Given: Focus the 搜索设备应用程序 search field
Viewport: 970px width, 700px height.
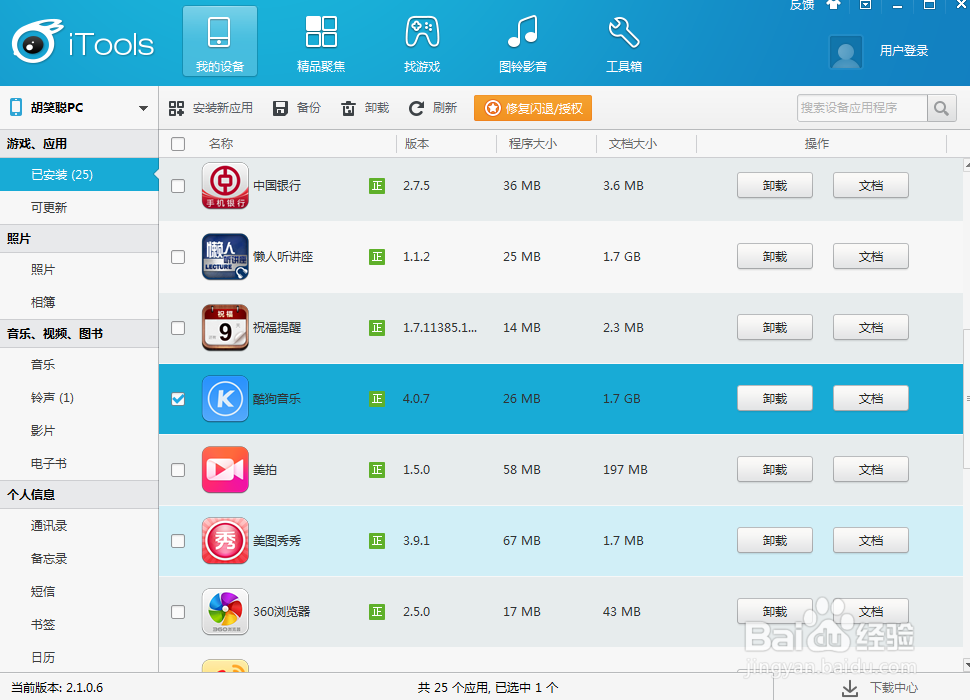Looking at the screenshot, I should 862,108.
